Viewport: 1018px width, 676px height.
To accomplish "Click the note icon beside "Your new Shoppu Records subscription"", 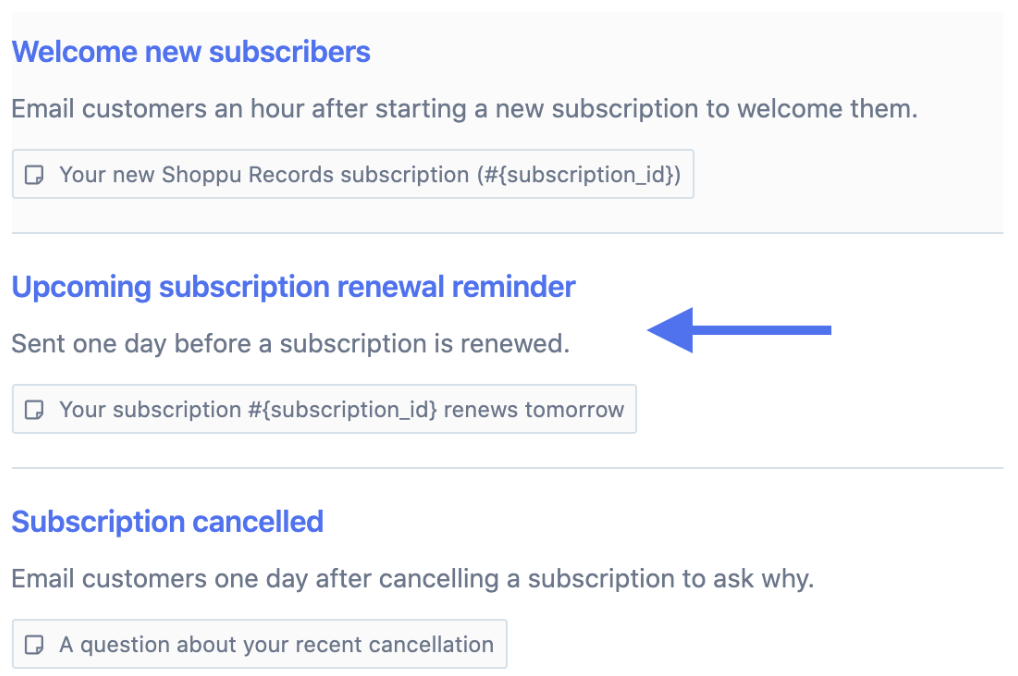I will pyautogui.click(x=34, y=174).
